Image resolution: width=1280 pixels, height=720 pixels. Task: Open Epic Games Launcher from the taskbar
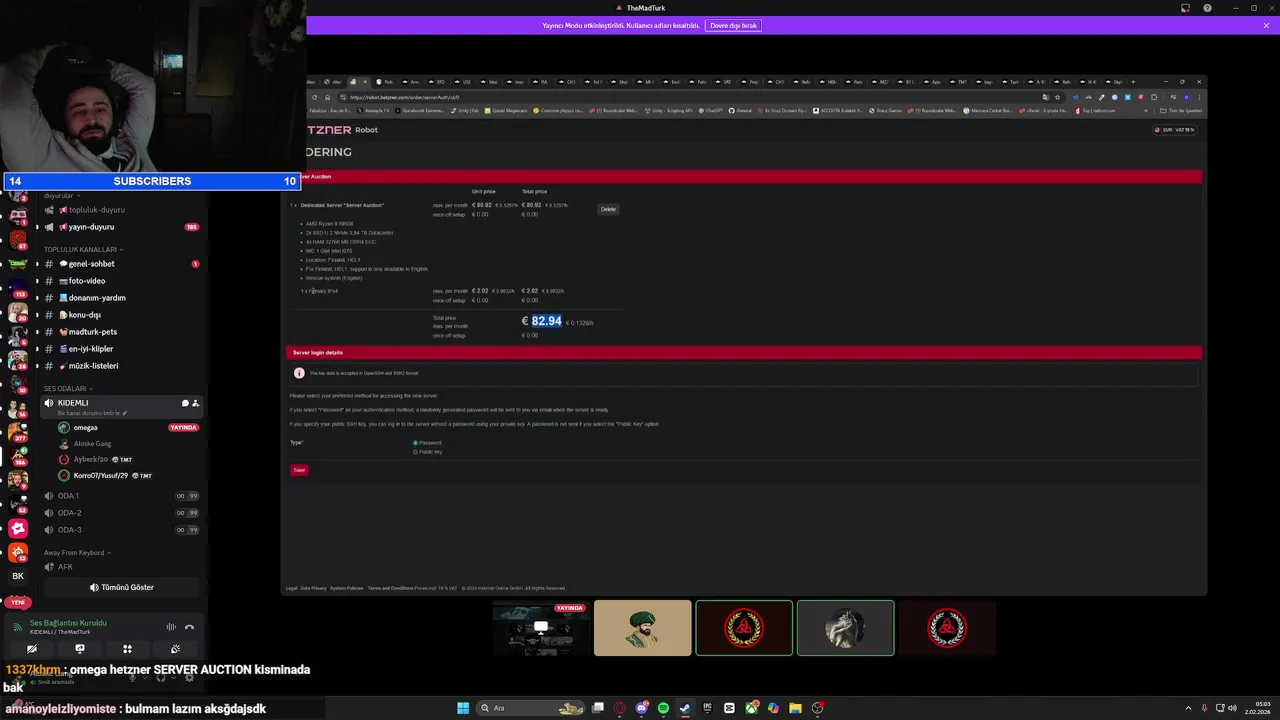click(707, 708)
